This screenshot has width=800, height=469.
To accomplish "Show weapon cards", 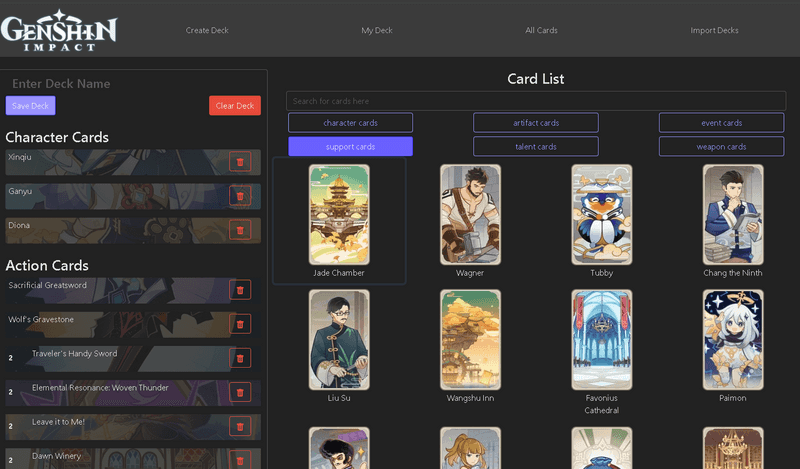I will [721, 146].
